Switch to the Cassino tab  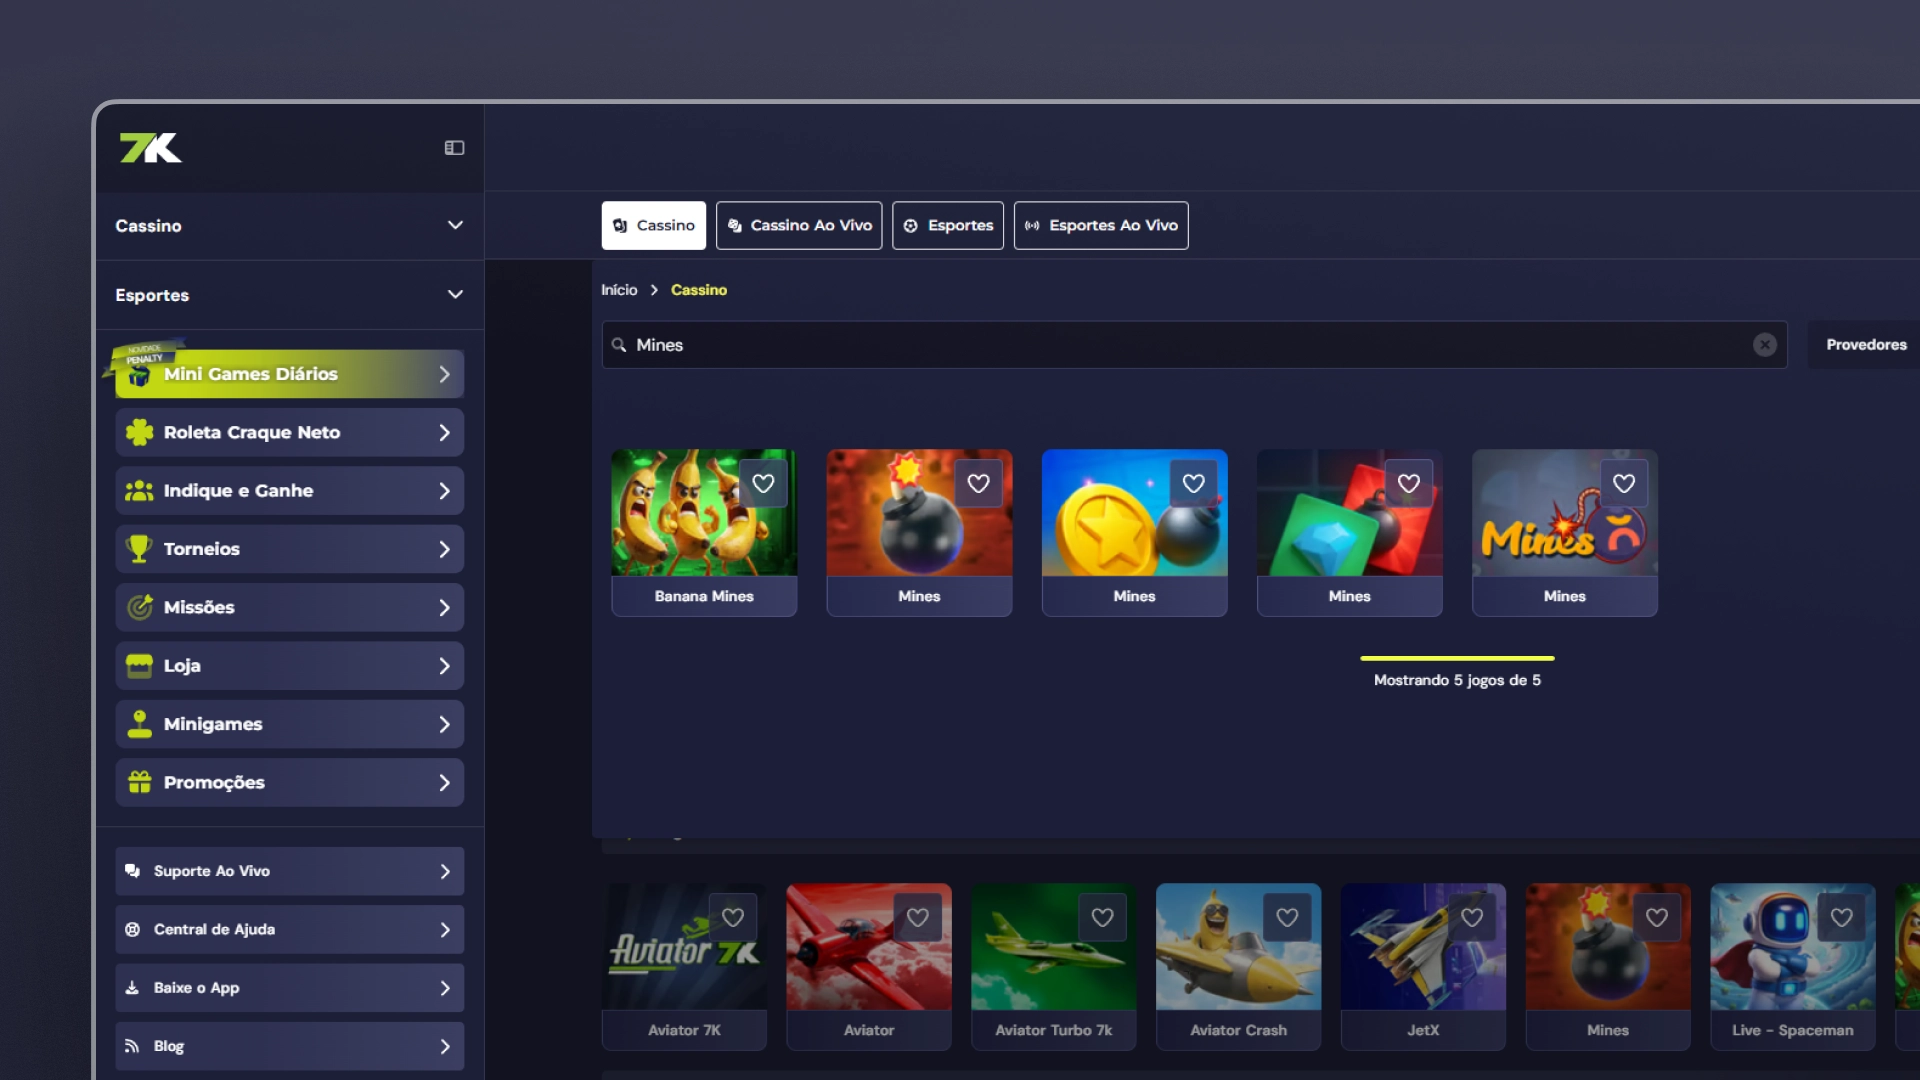click(653, 226)
